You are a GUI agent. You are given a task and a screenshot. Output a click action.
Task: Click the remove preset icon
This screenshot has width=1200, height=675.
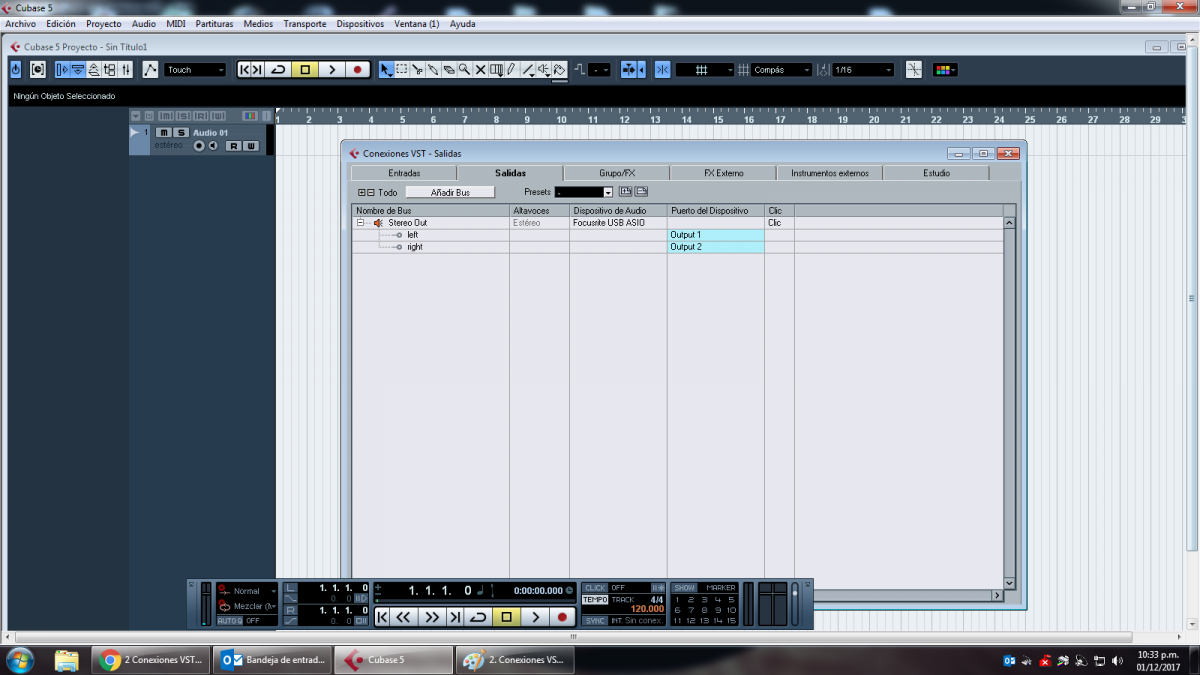pyautogui.click(x=641, y=191)
